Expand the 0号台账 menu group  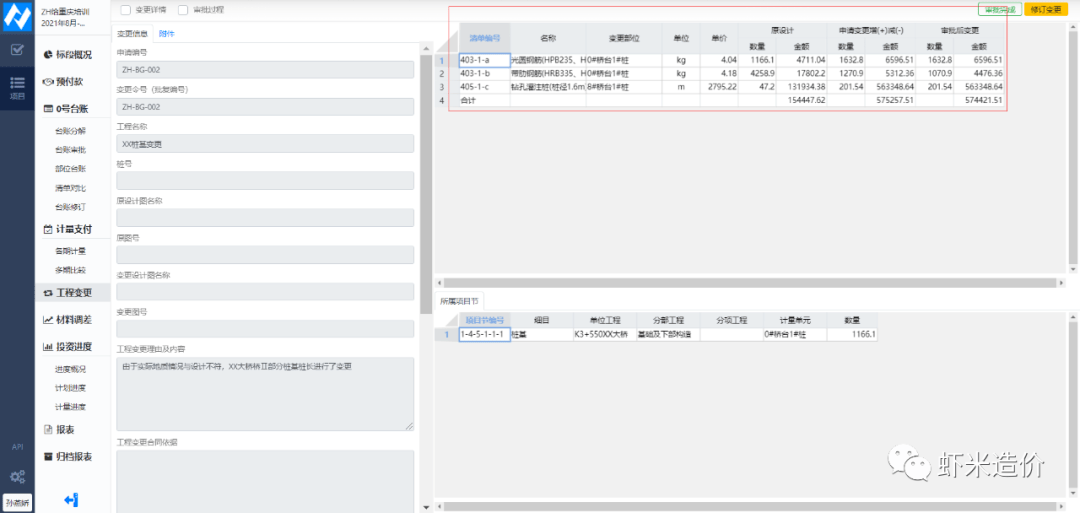pos(68,109)
